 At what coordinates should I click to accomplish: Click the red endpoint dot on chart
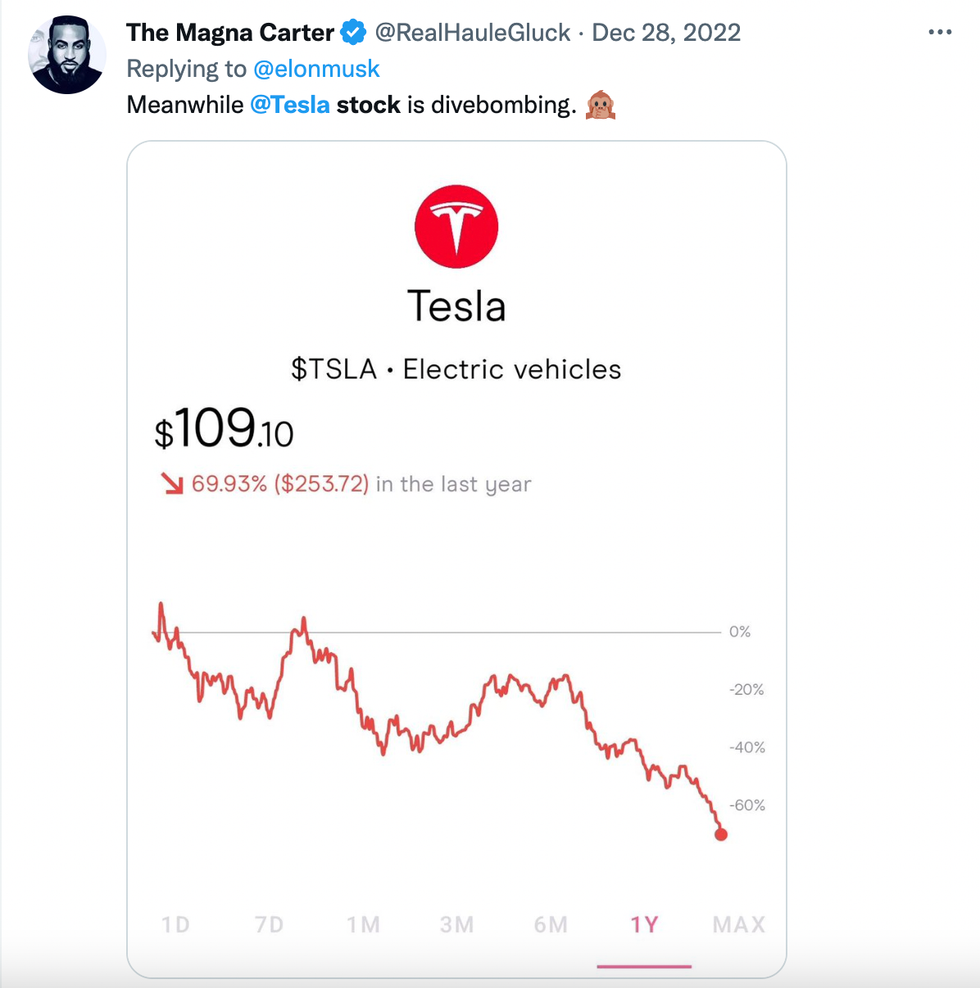[x=721, y=834]
